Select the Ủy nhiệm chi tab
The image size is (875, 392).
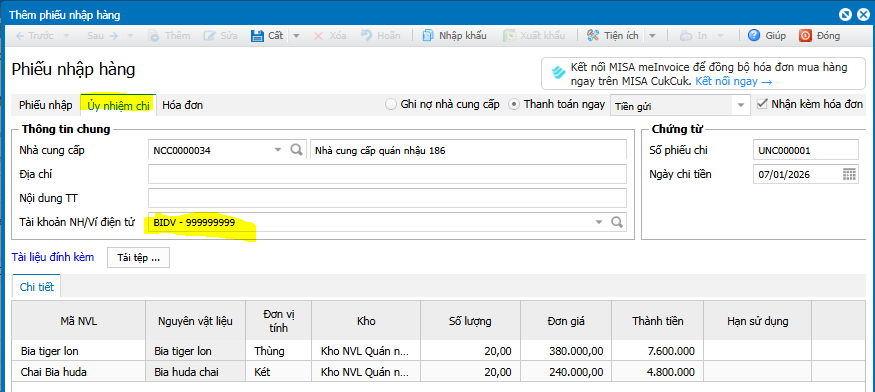coord(118,105)
